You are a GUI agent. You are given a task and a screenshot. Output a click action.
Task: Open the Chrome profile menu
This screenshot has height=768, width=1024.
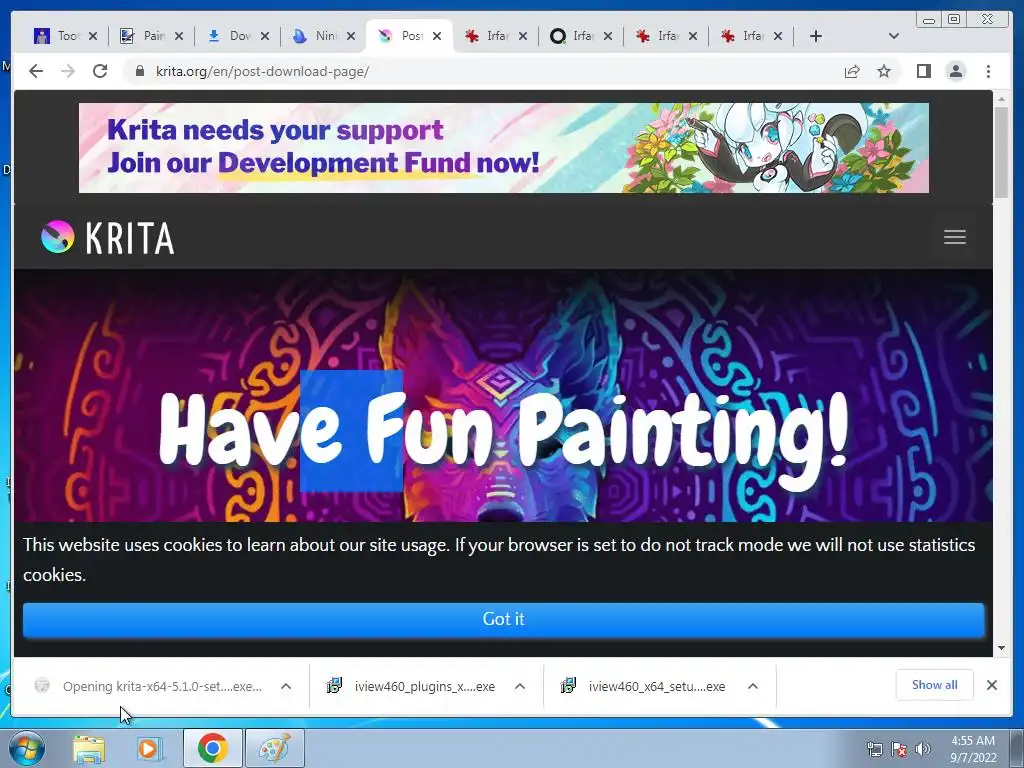955,71
